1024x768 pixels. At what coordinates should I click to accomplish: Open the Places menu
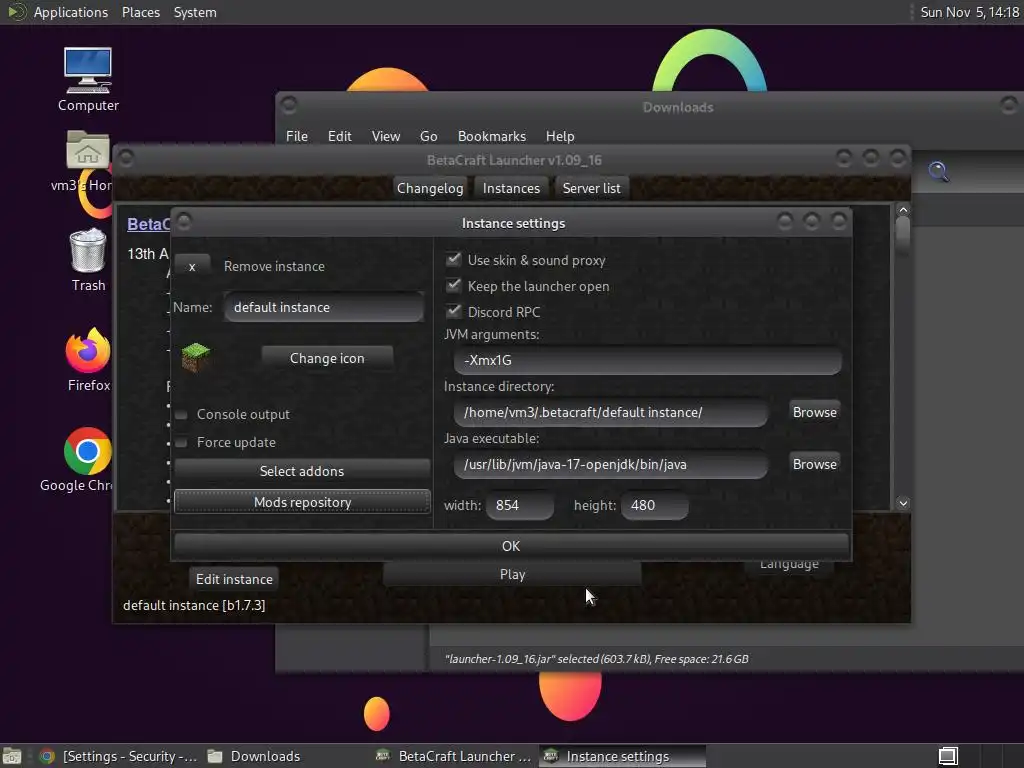tap(140, 12)
